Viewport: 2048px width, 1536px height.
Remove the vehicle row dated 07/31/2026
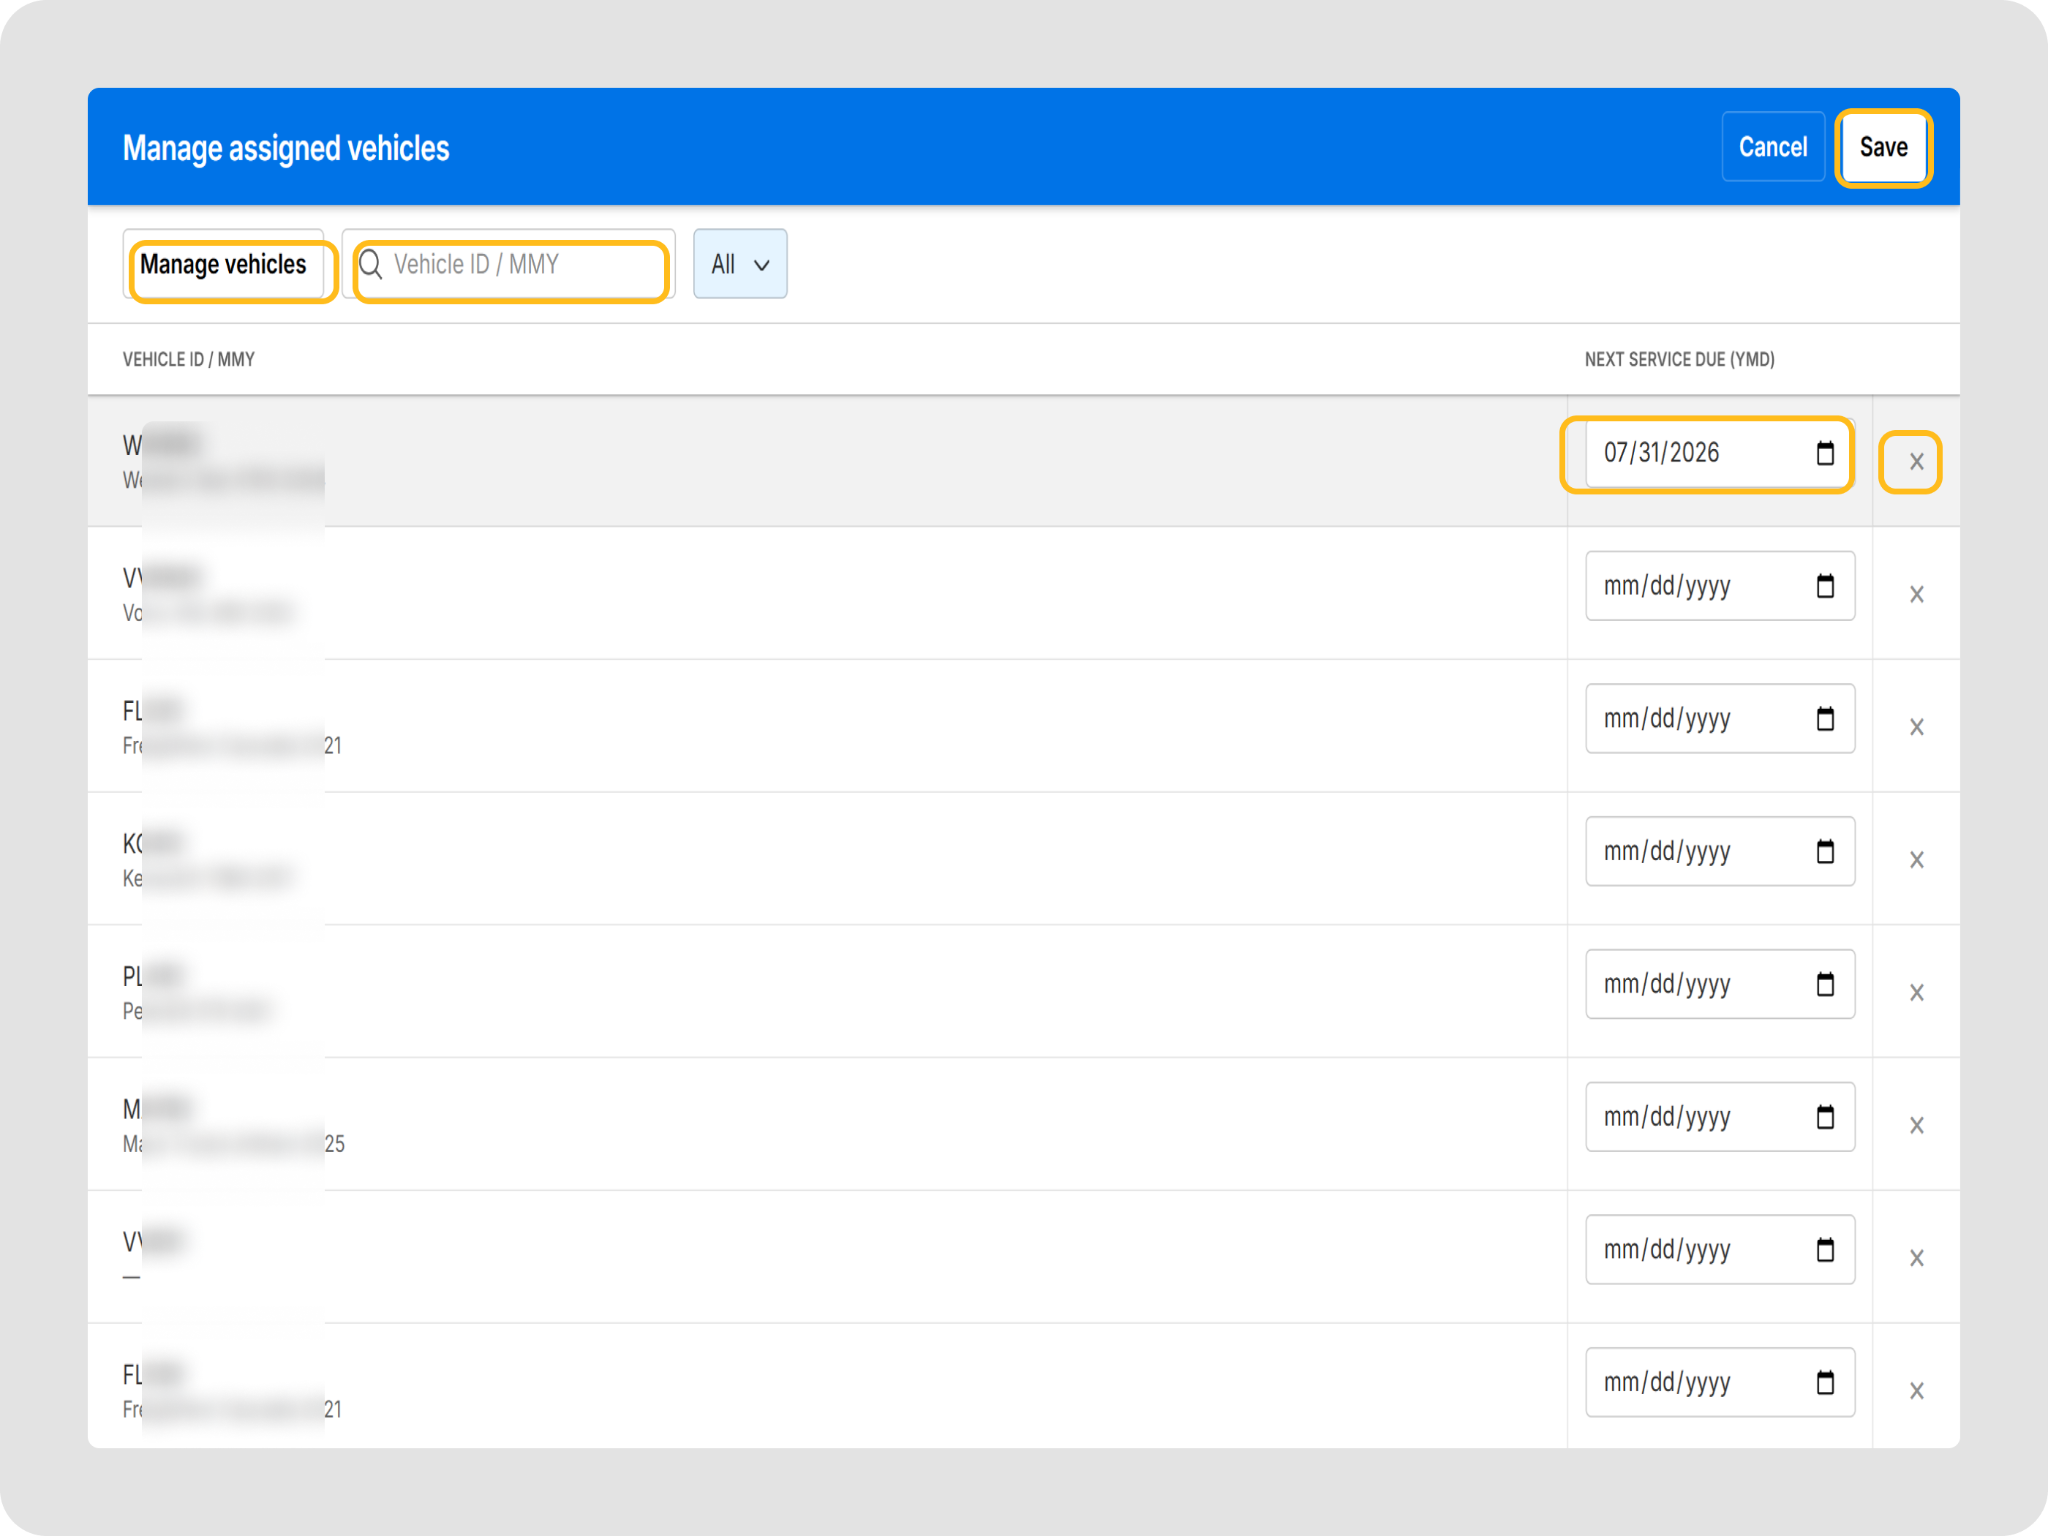[x=1916, y=462]
